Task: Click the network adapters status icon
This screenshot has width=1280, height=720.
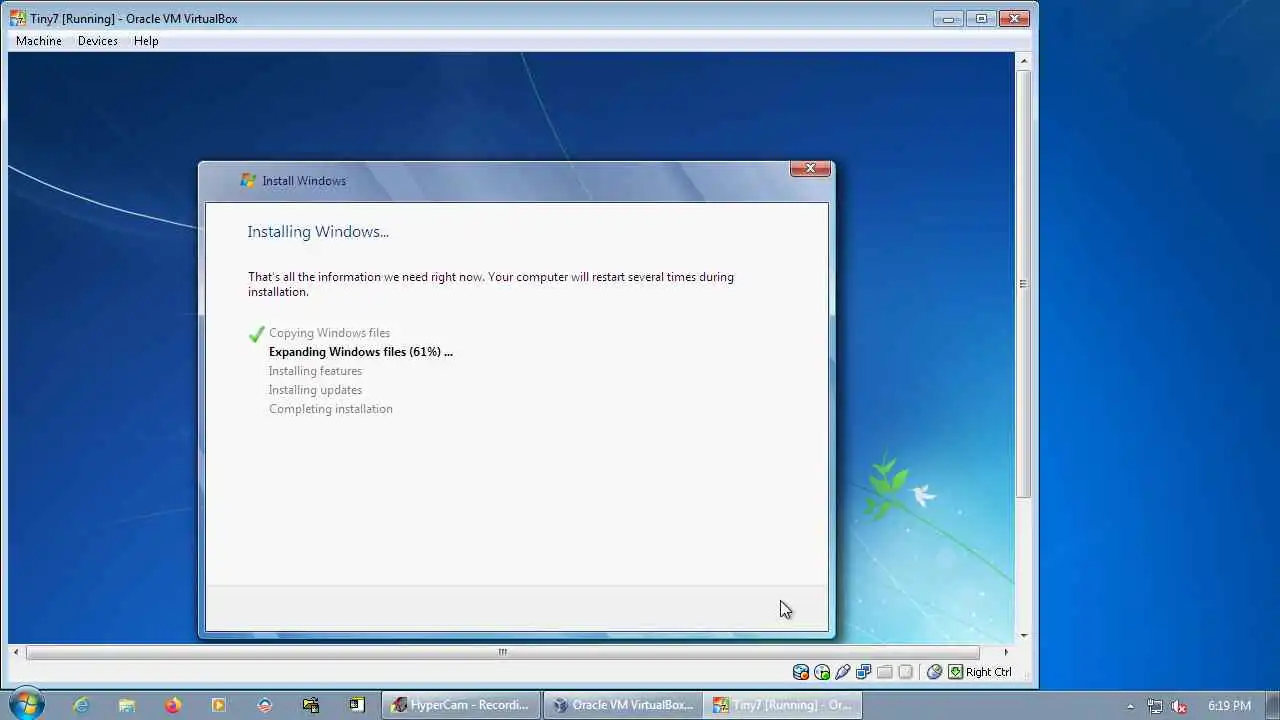Action: (x=864, y=672)
